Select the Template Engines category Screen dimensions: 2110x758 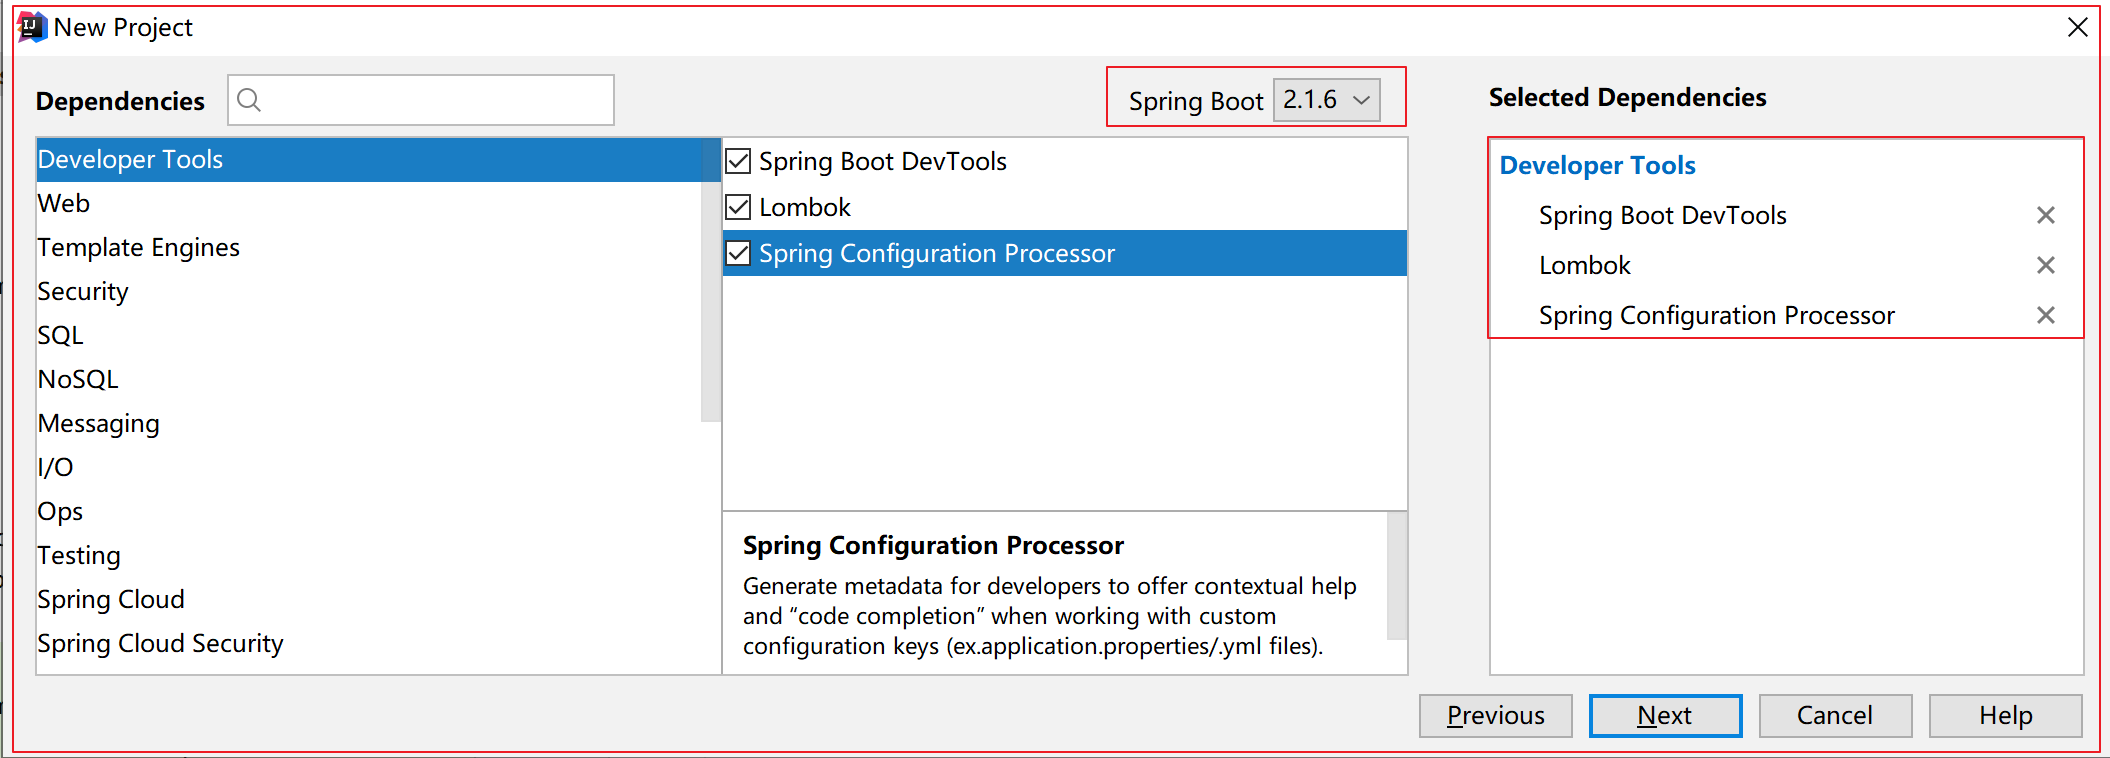[x=369, y=248]
